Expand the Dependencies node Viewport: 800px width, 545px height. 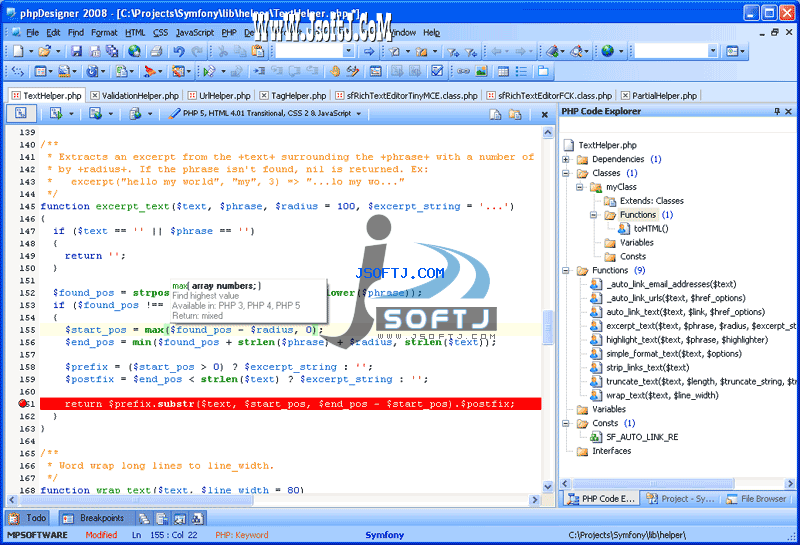566,159
